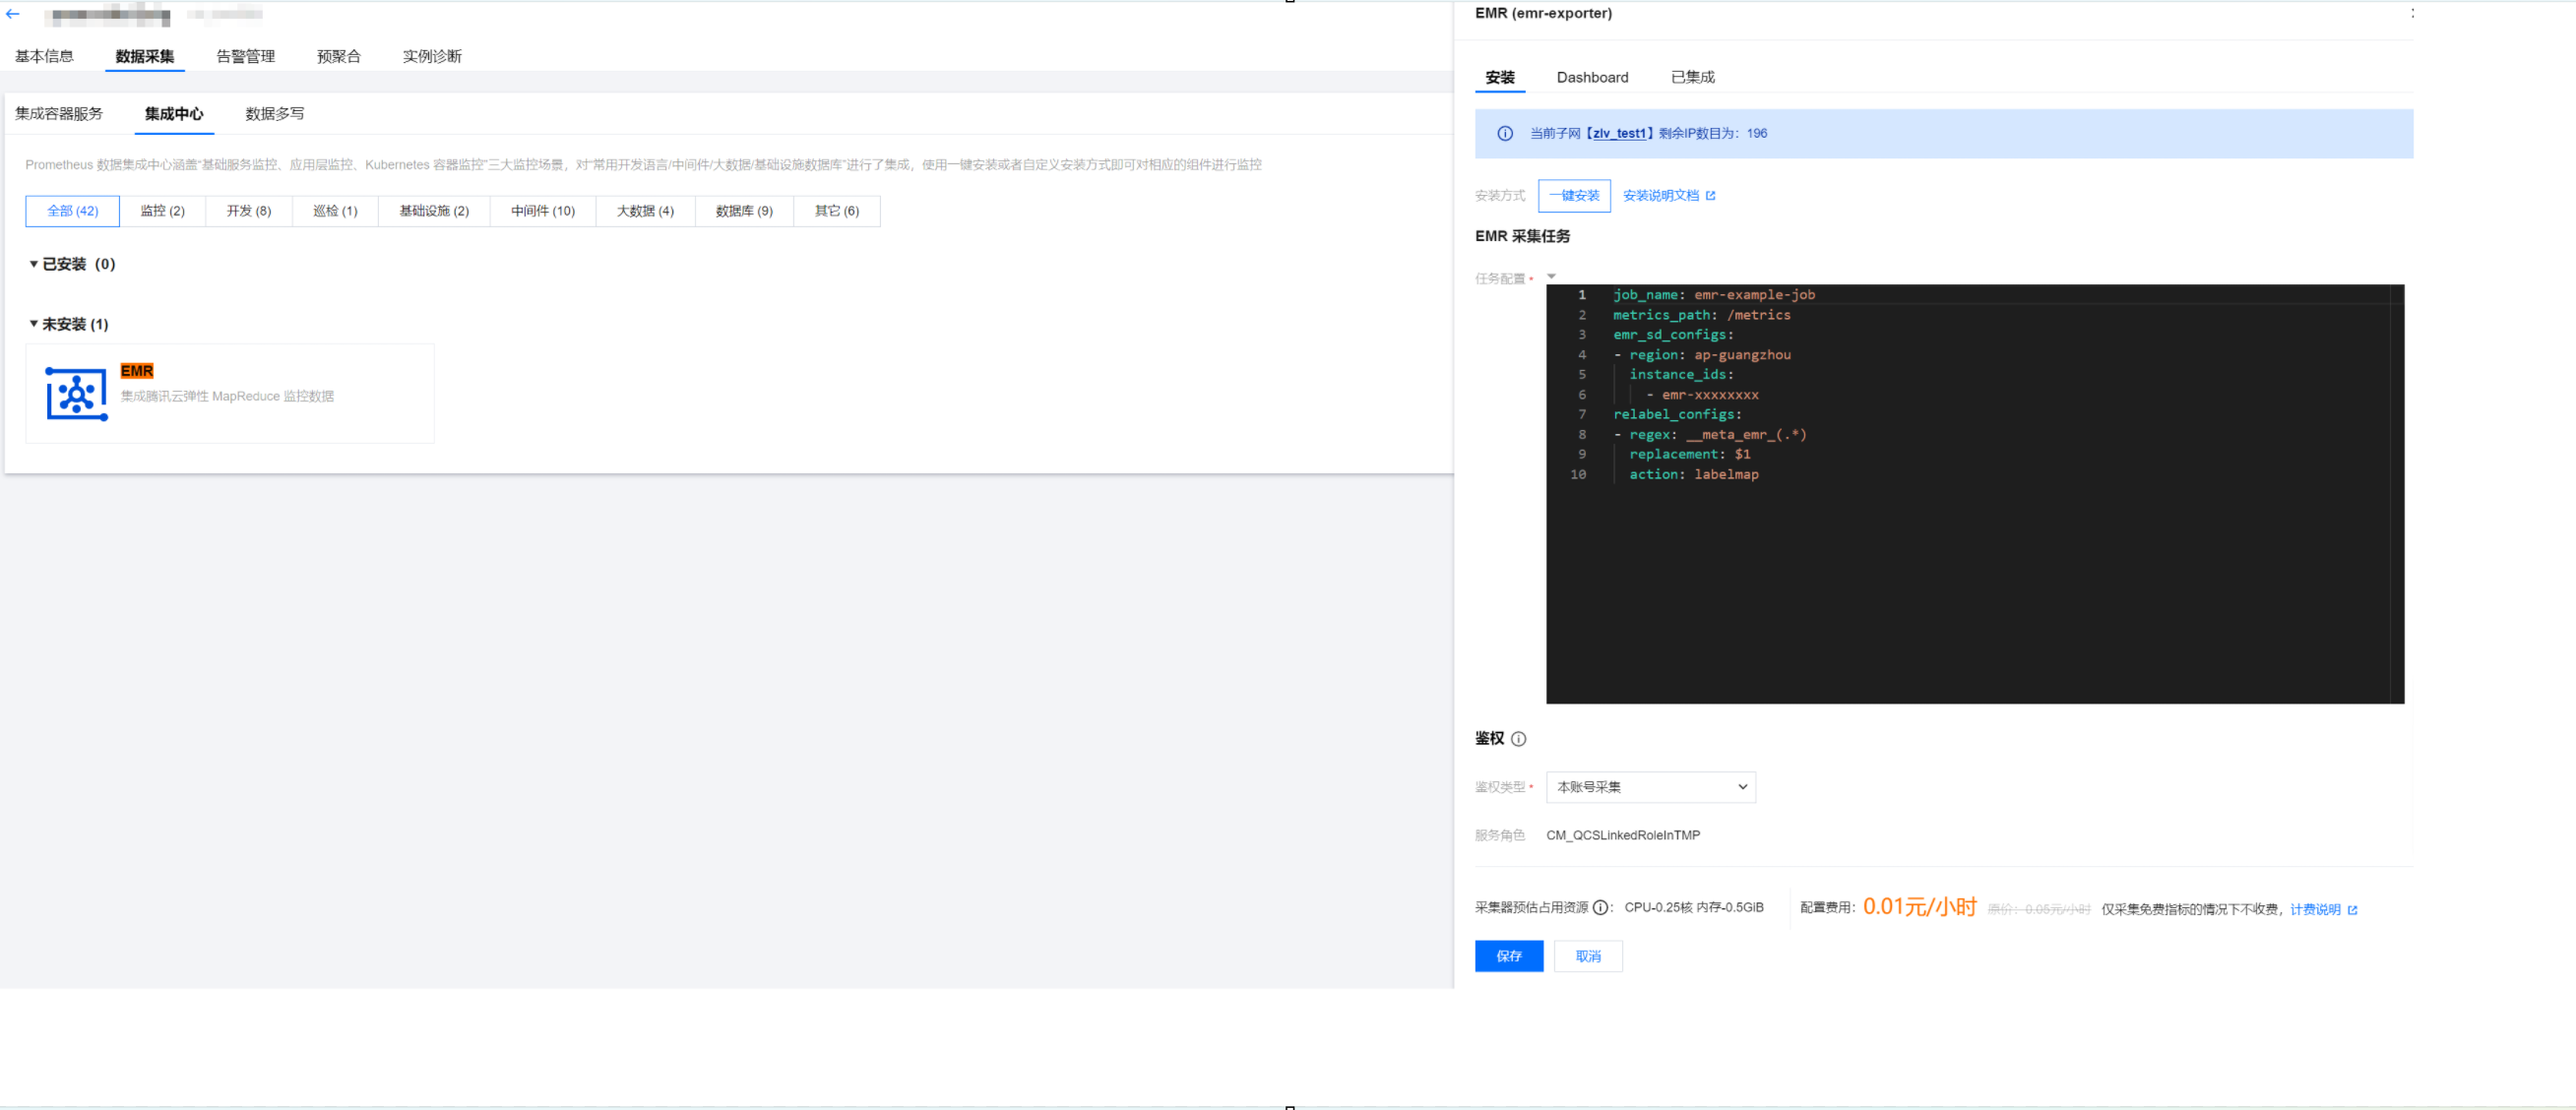The height and width of the screenshot is (1110, 2576).
Task: Open the 鉴权类型 dropdown showing 本账号采集
Action: tap(1650, 787)
